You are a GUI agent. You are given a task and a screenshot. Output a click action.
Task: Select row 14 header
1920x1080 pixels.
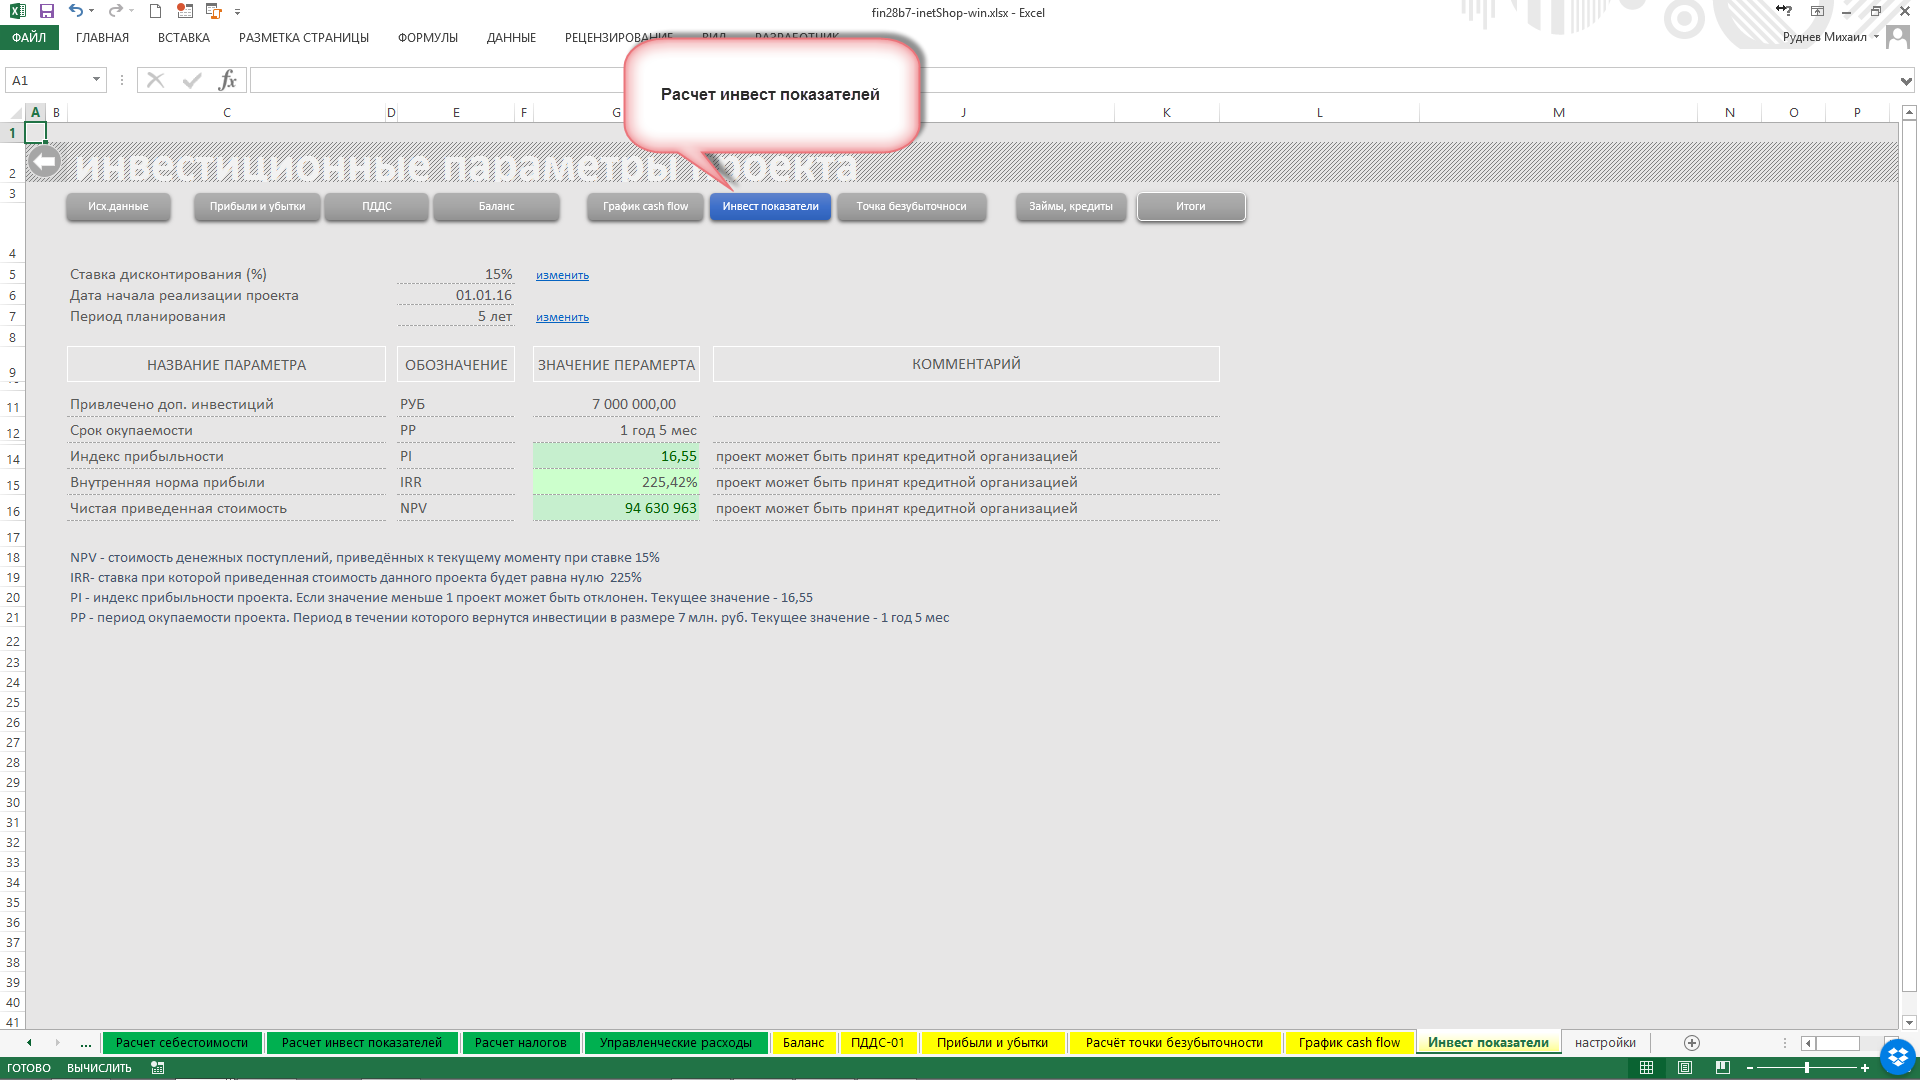pos(13,459)
